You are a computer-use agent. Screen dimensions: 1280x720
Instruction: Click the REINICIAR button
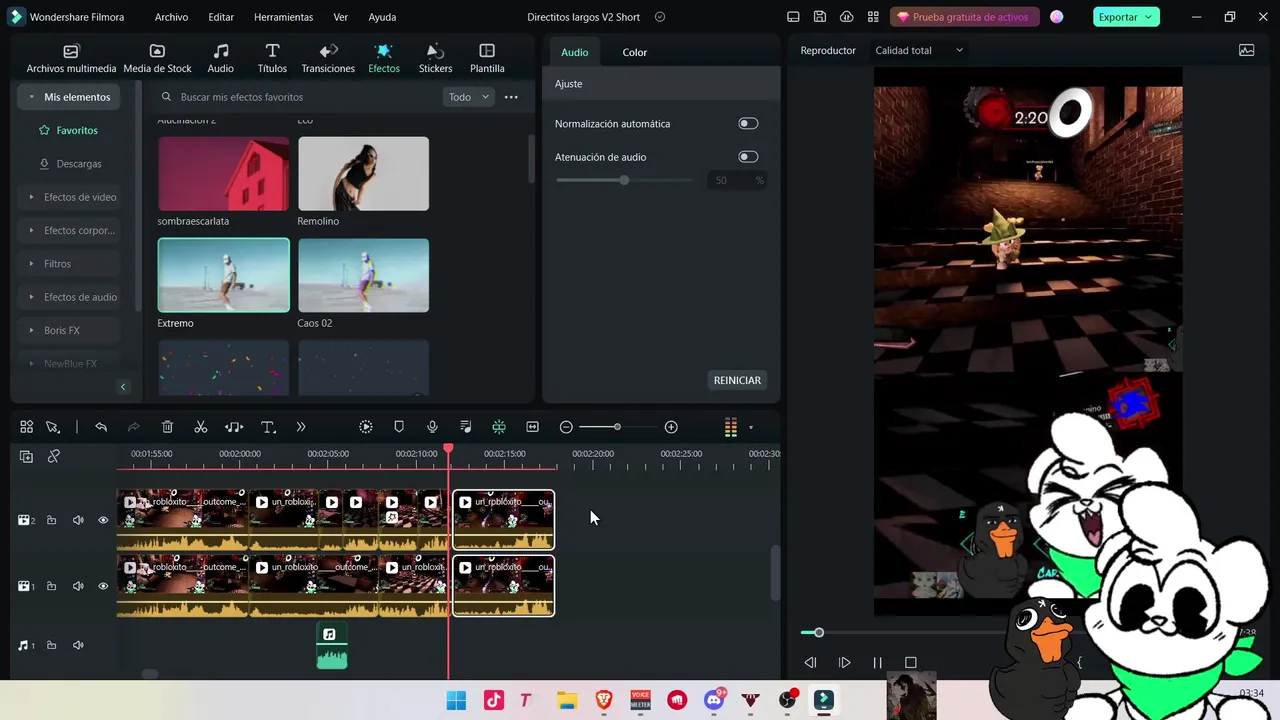(x=738, y=380)
